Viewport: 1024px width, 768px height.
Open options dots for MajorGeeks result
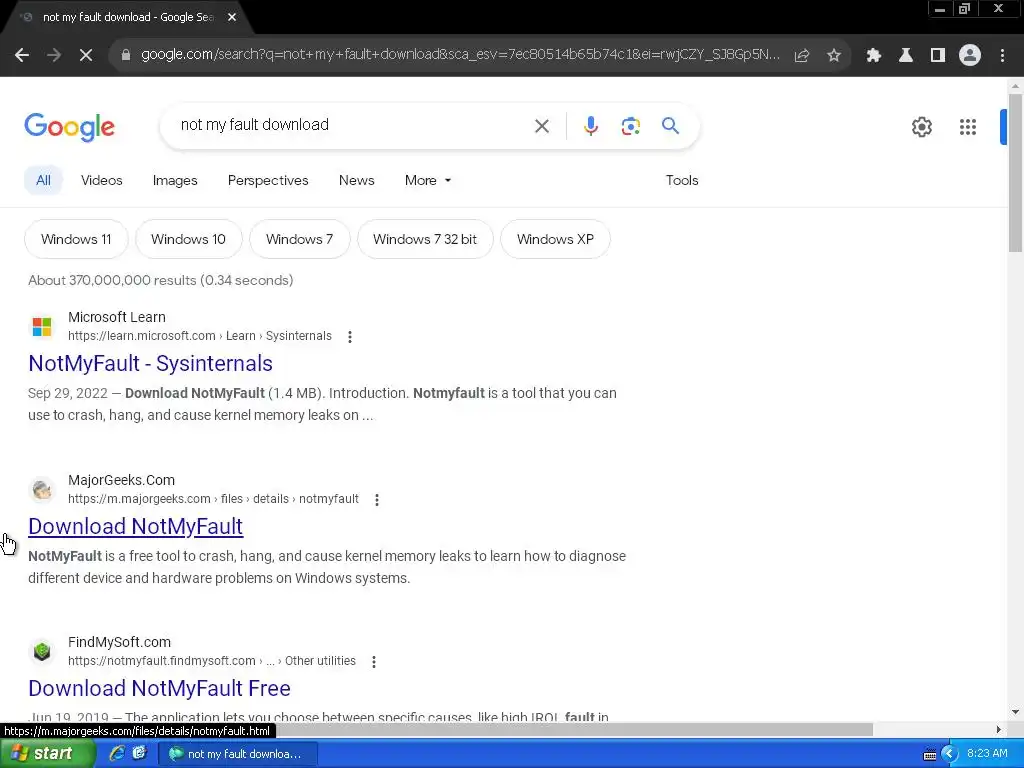377,500
